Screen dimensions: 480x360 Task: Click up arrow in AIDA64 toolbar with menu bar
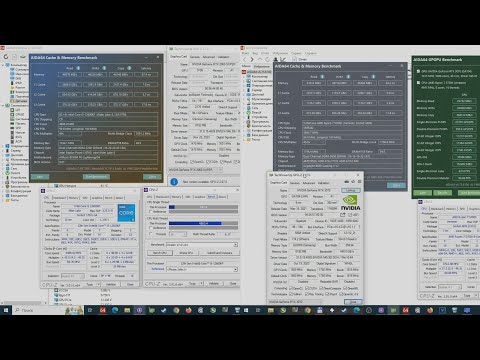(x=260, y=59)
